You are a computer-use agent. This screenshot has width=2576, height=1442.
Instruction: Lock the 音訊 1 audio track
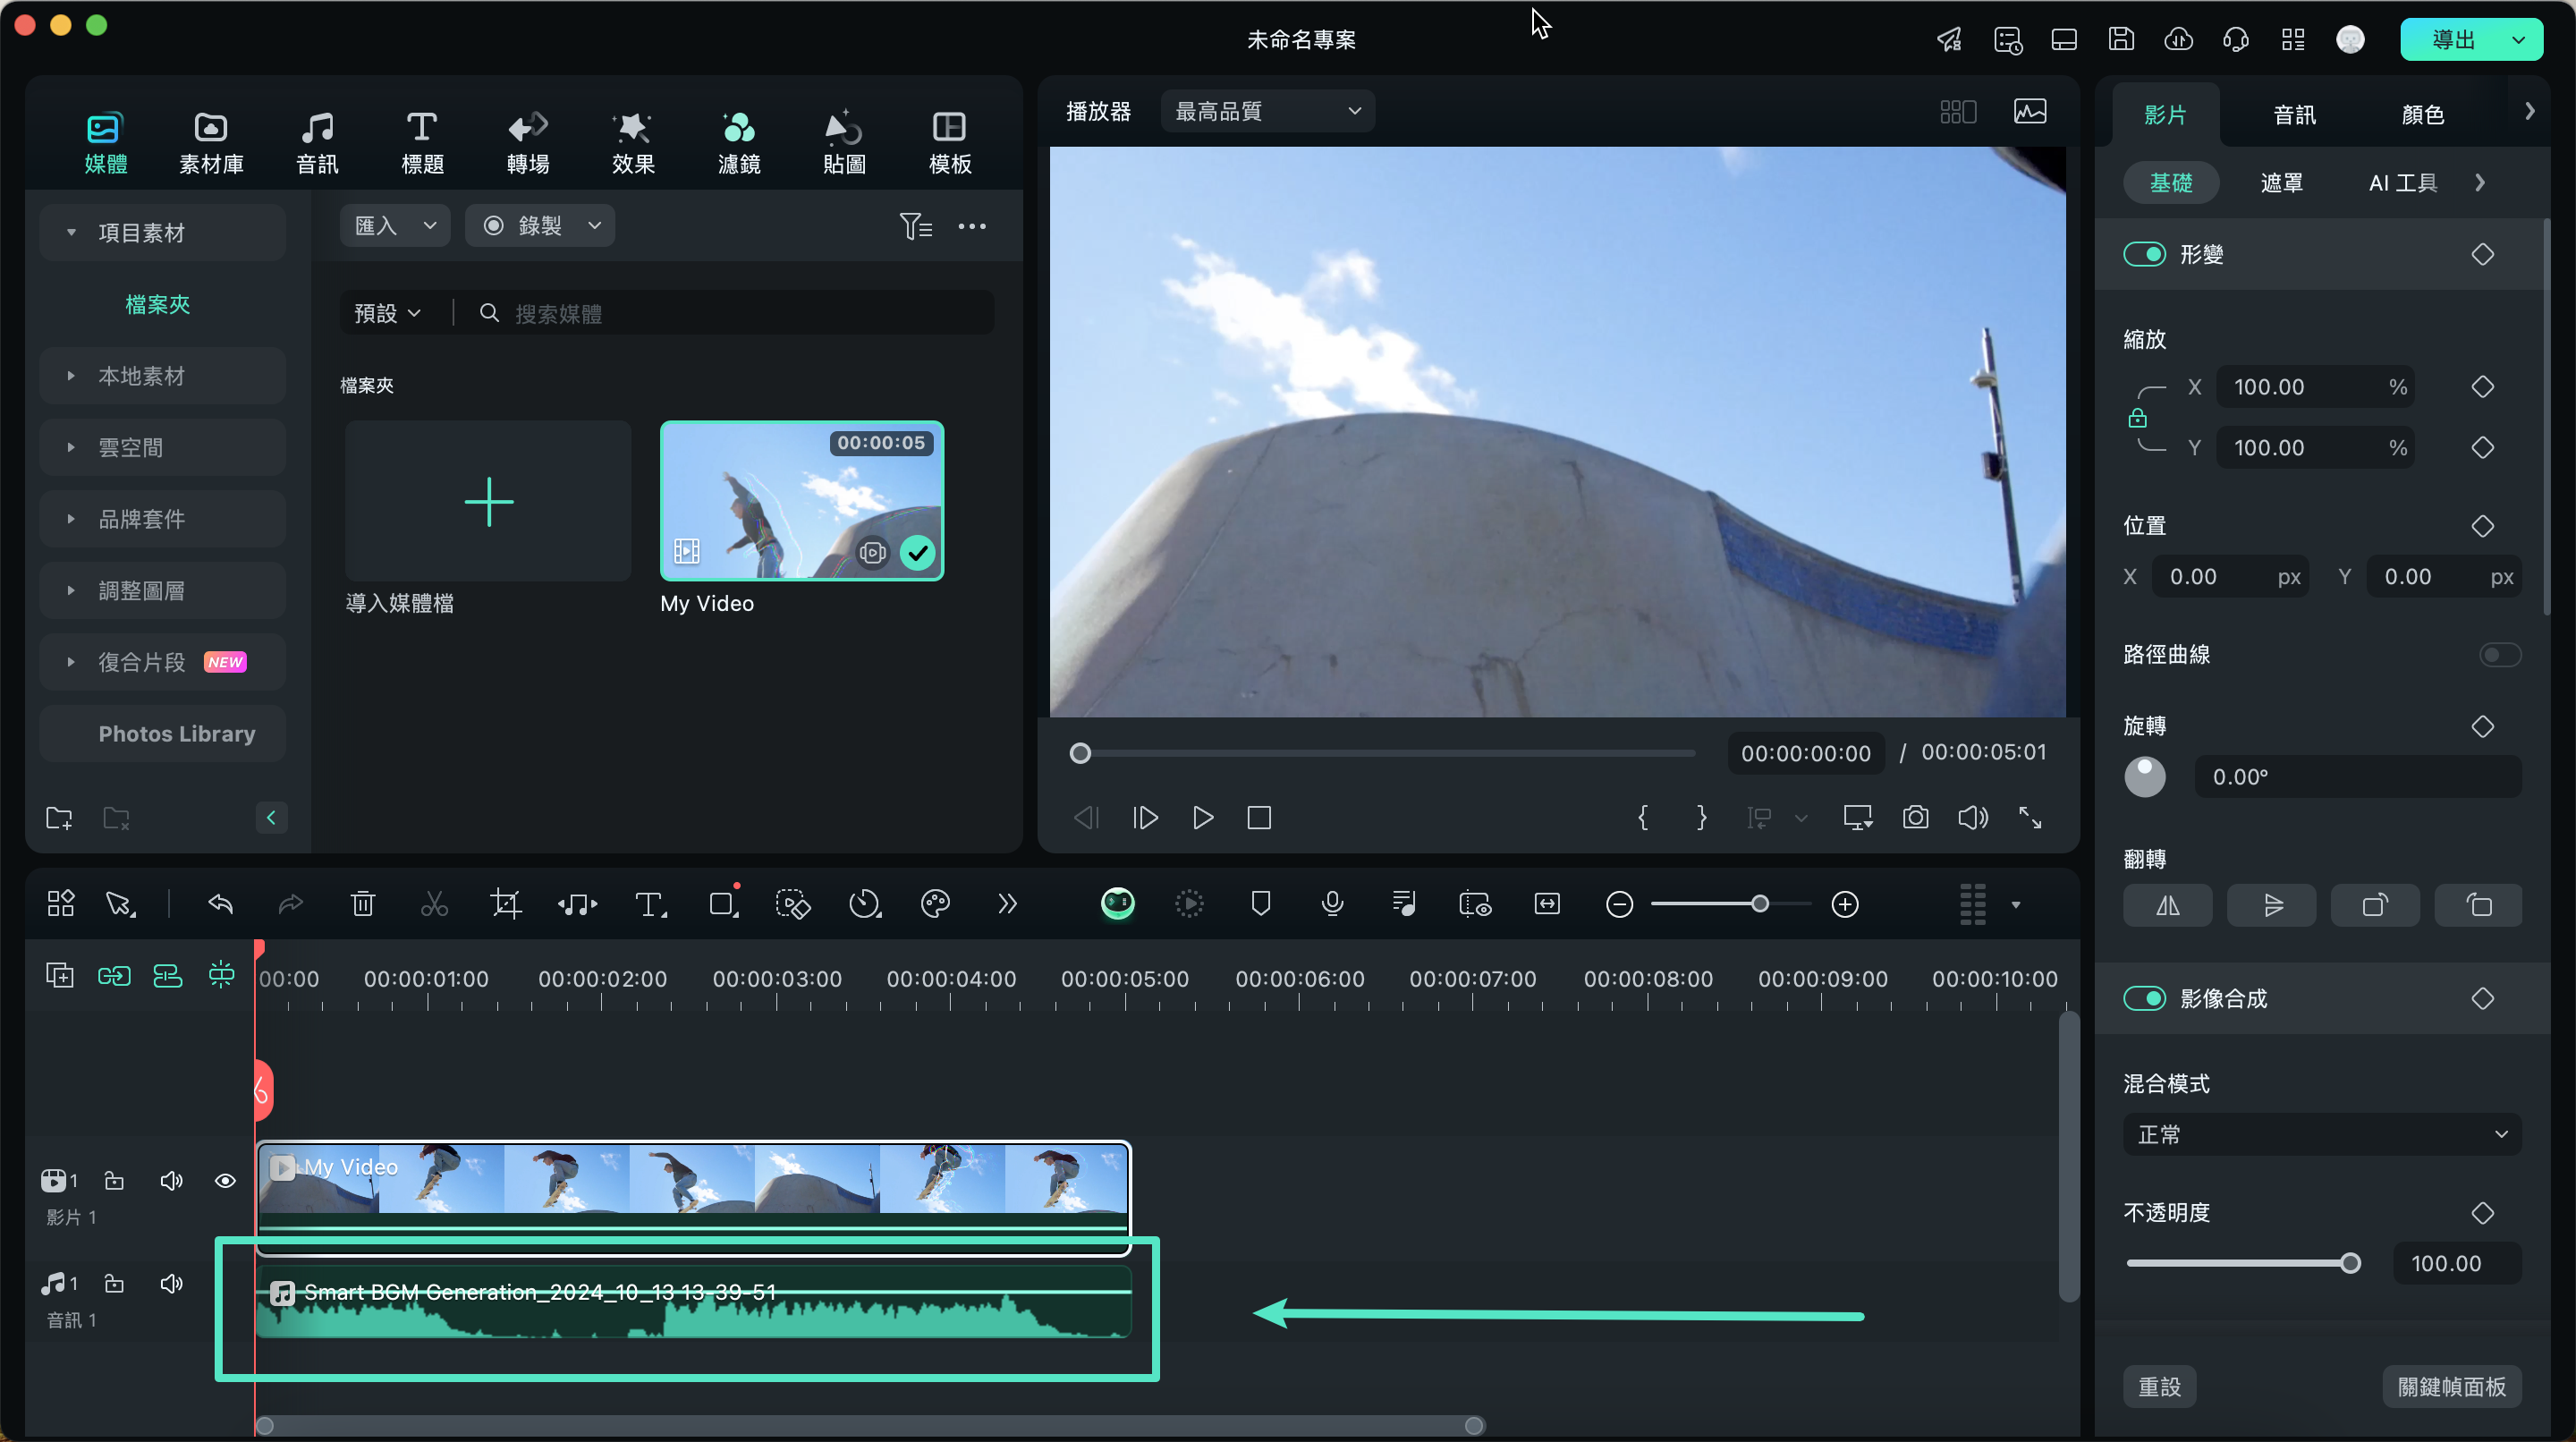coord(114,1283)
